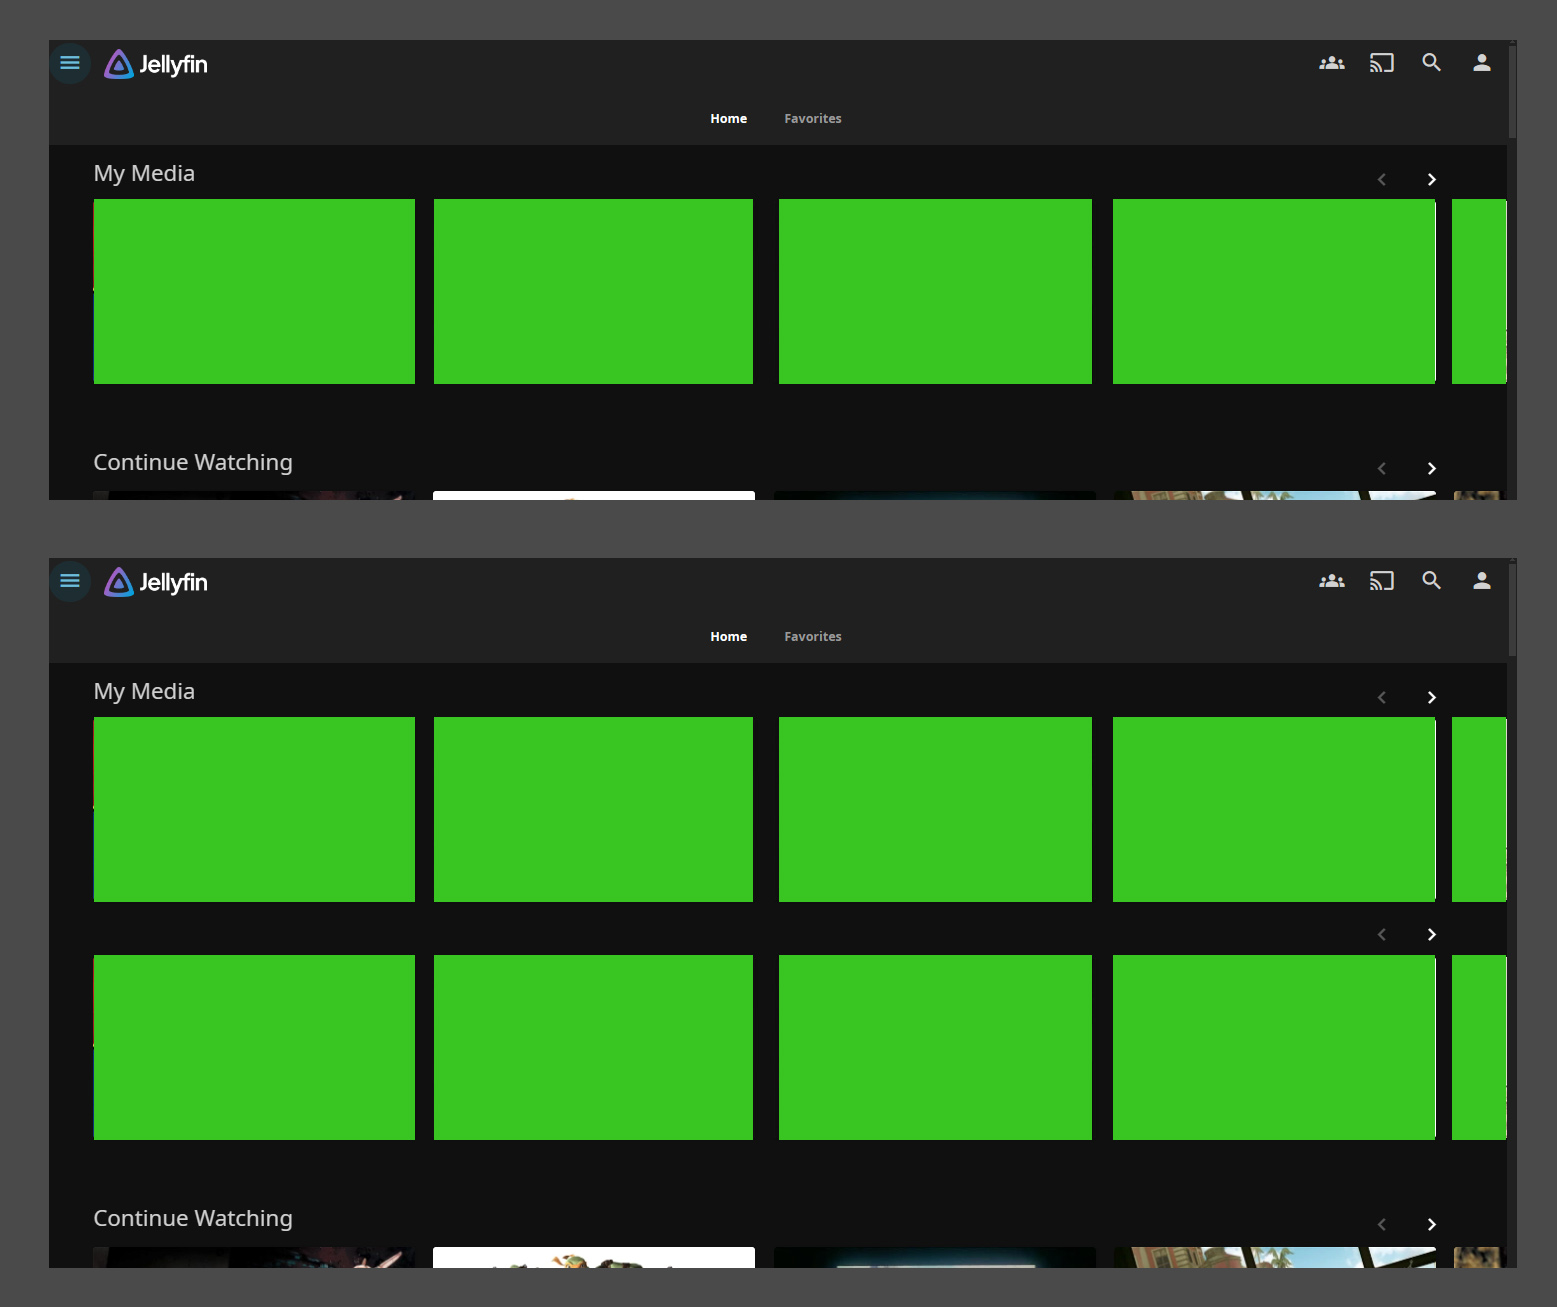Viewport: 1557px width, 1307px height.
Task: Open user profile icon in lower window
Action: click(x=1481, y=581)
